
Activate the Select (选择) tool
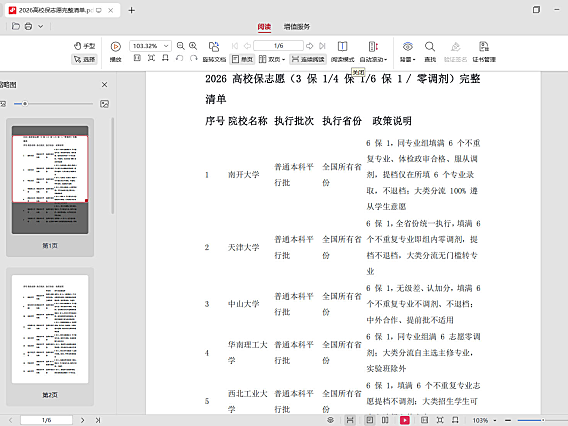84,59
